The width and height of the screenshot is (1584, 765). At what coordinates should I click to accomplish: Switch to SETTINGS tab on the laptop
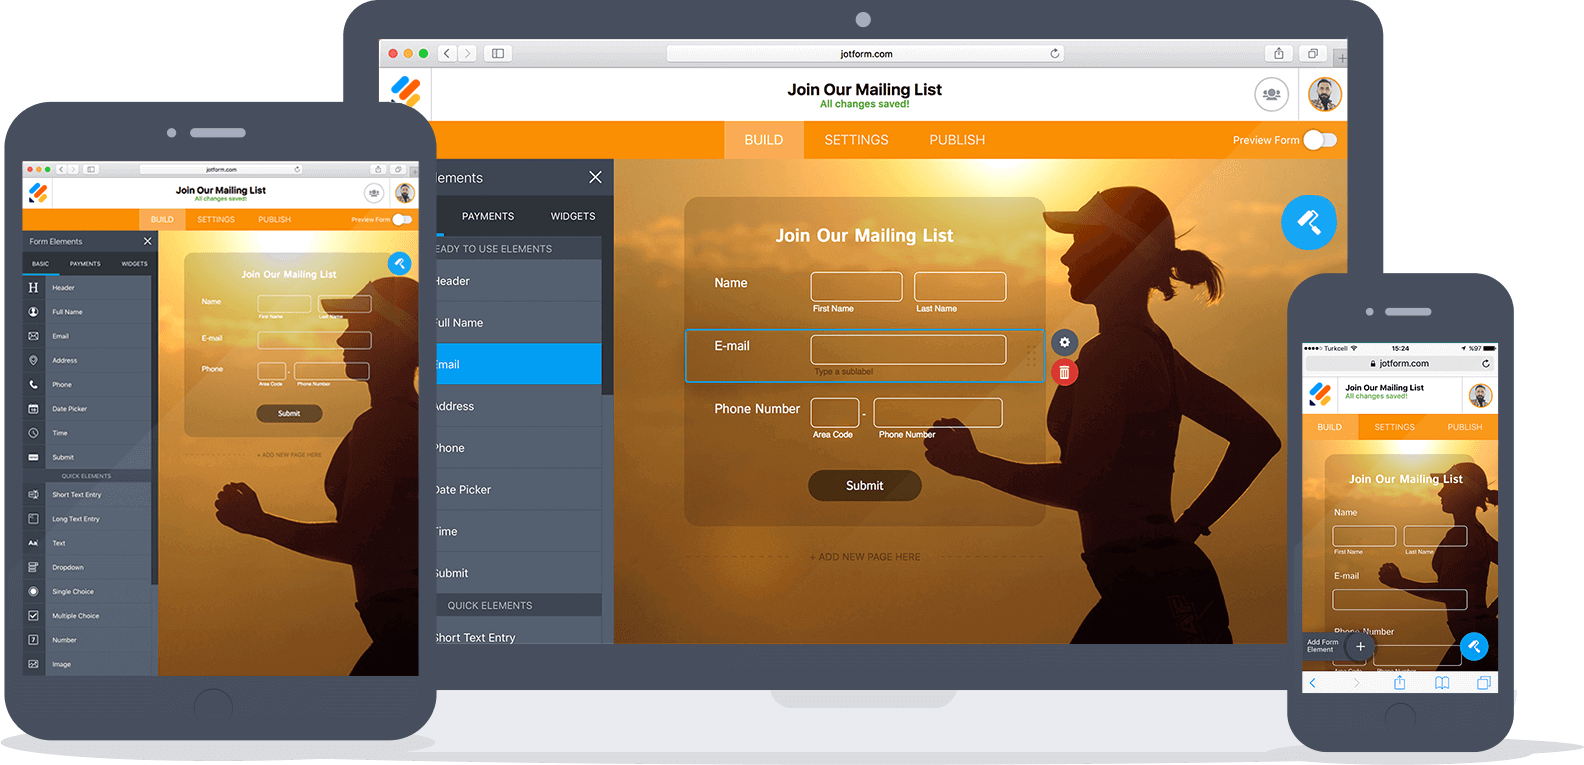coord(856,140)
